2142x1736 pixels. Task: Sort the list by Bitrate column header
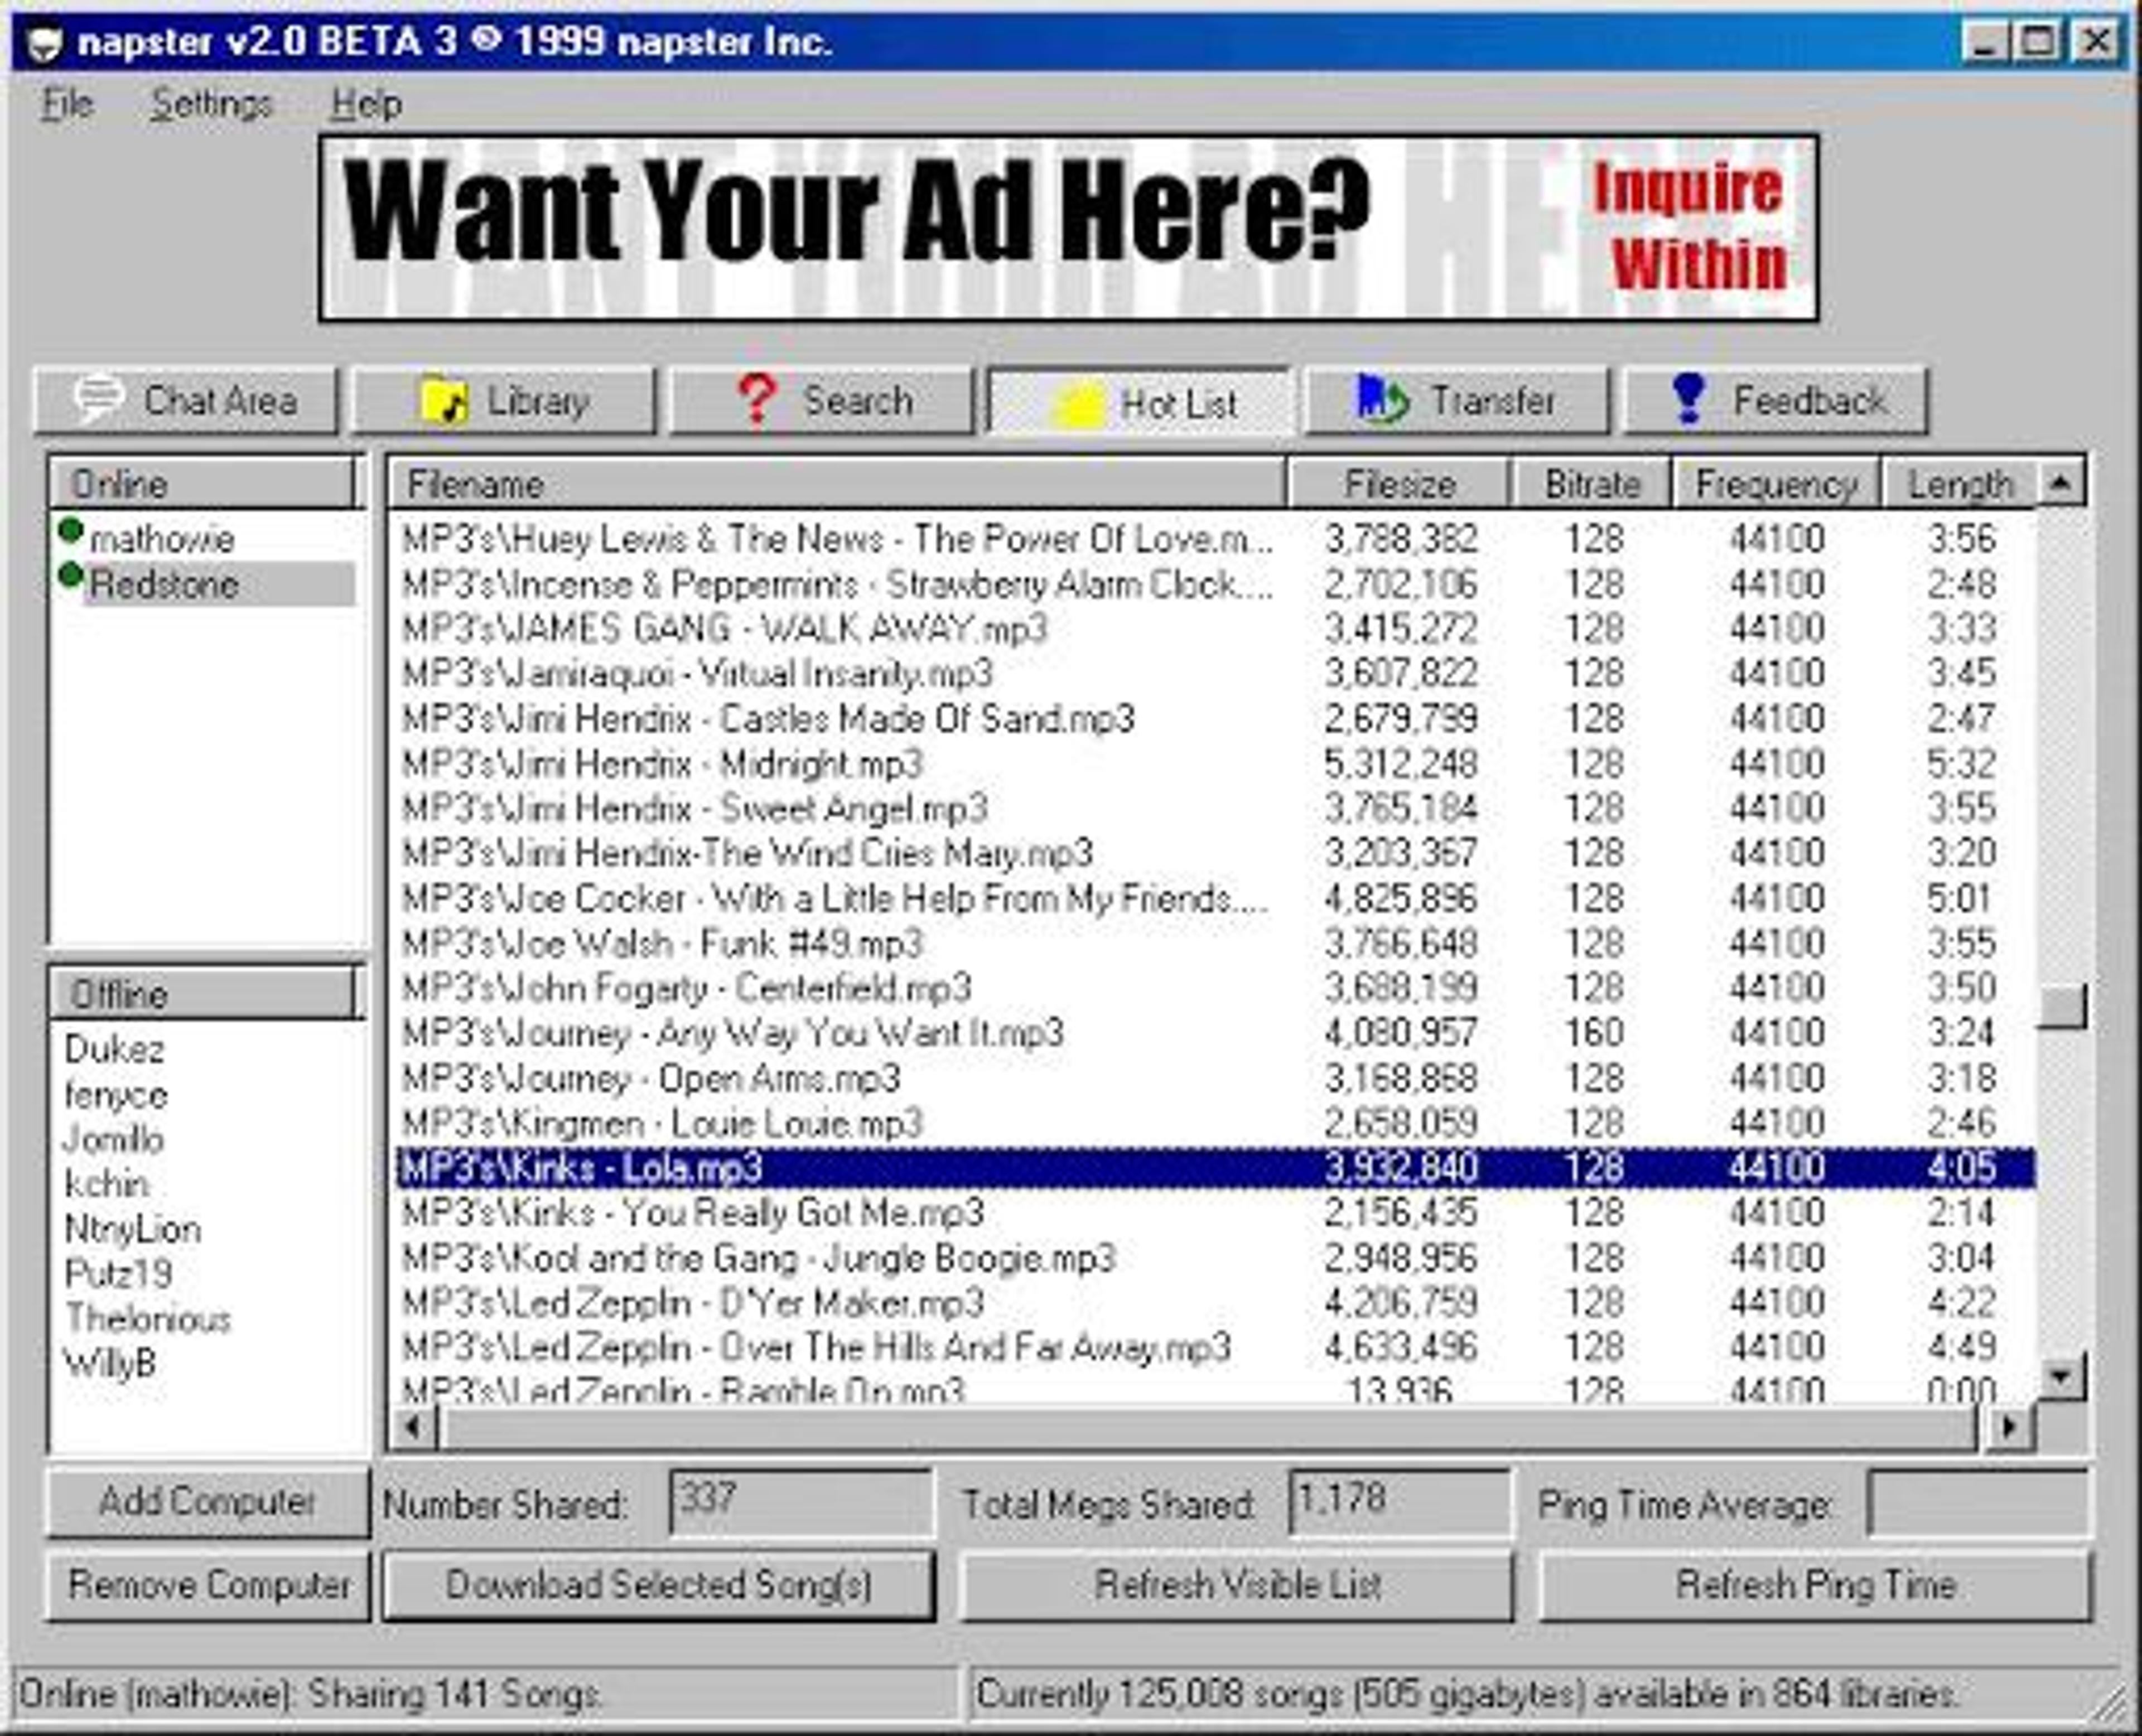pos(1591,484)
